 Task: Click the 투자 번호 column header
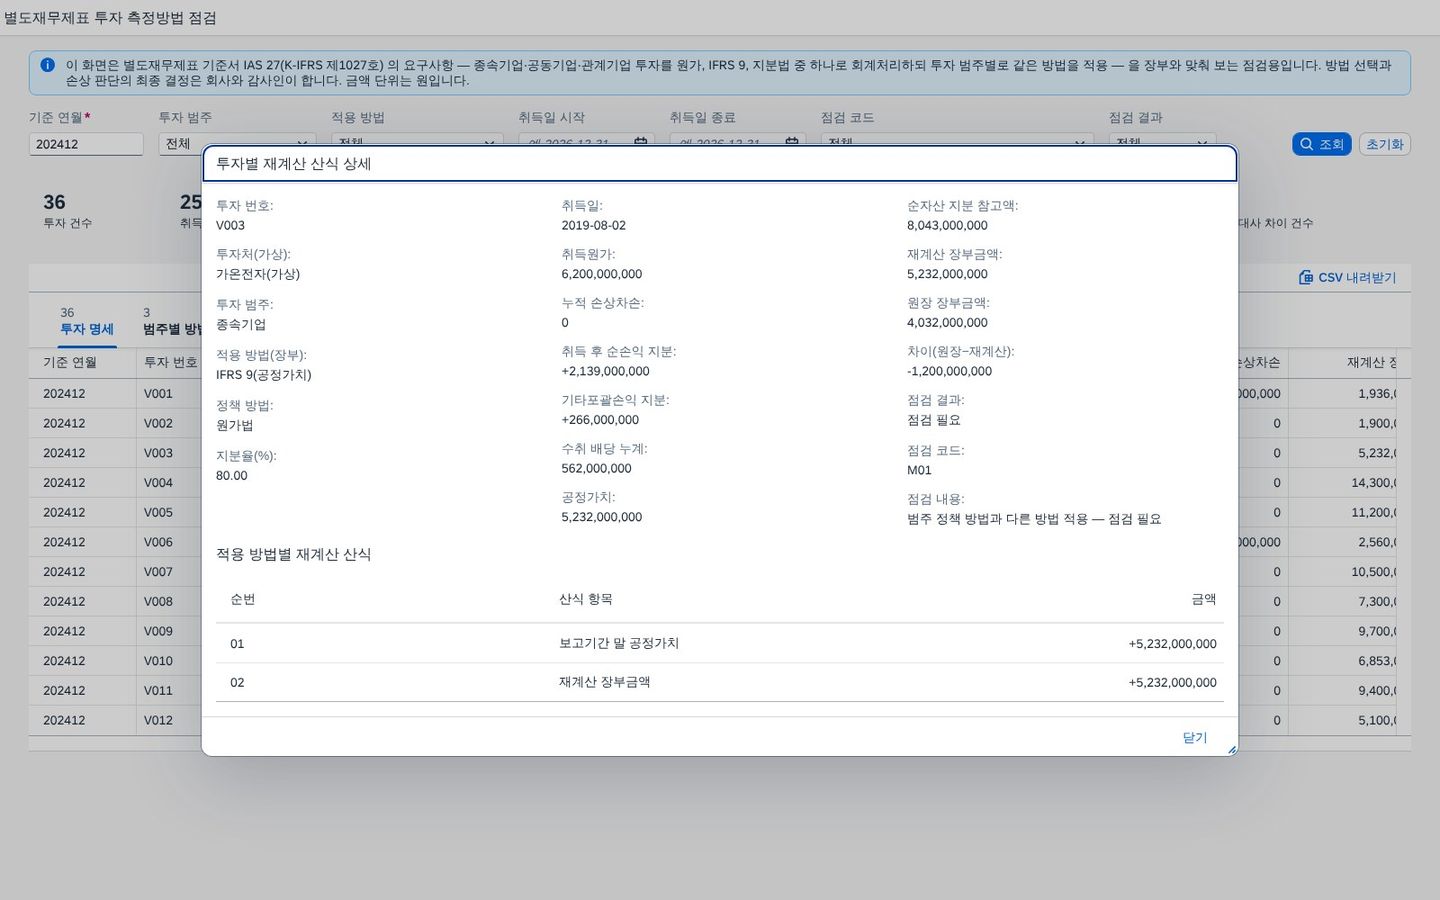click(170, 362)
